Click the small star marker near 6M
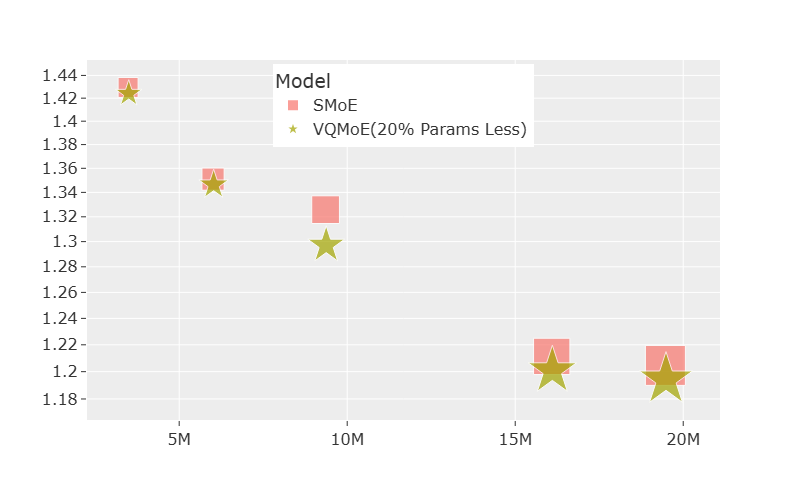The image size is (800, 500). 213,185
